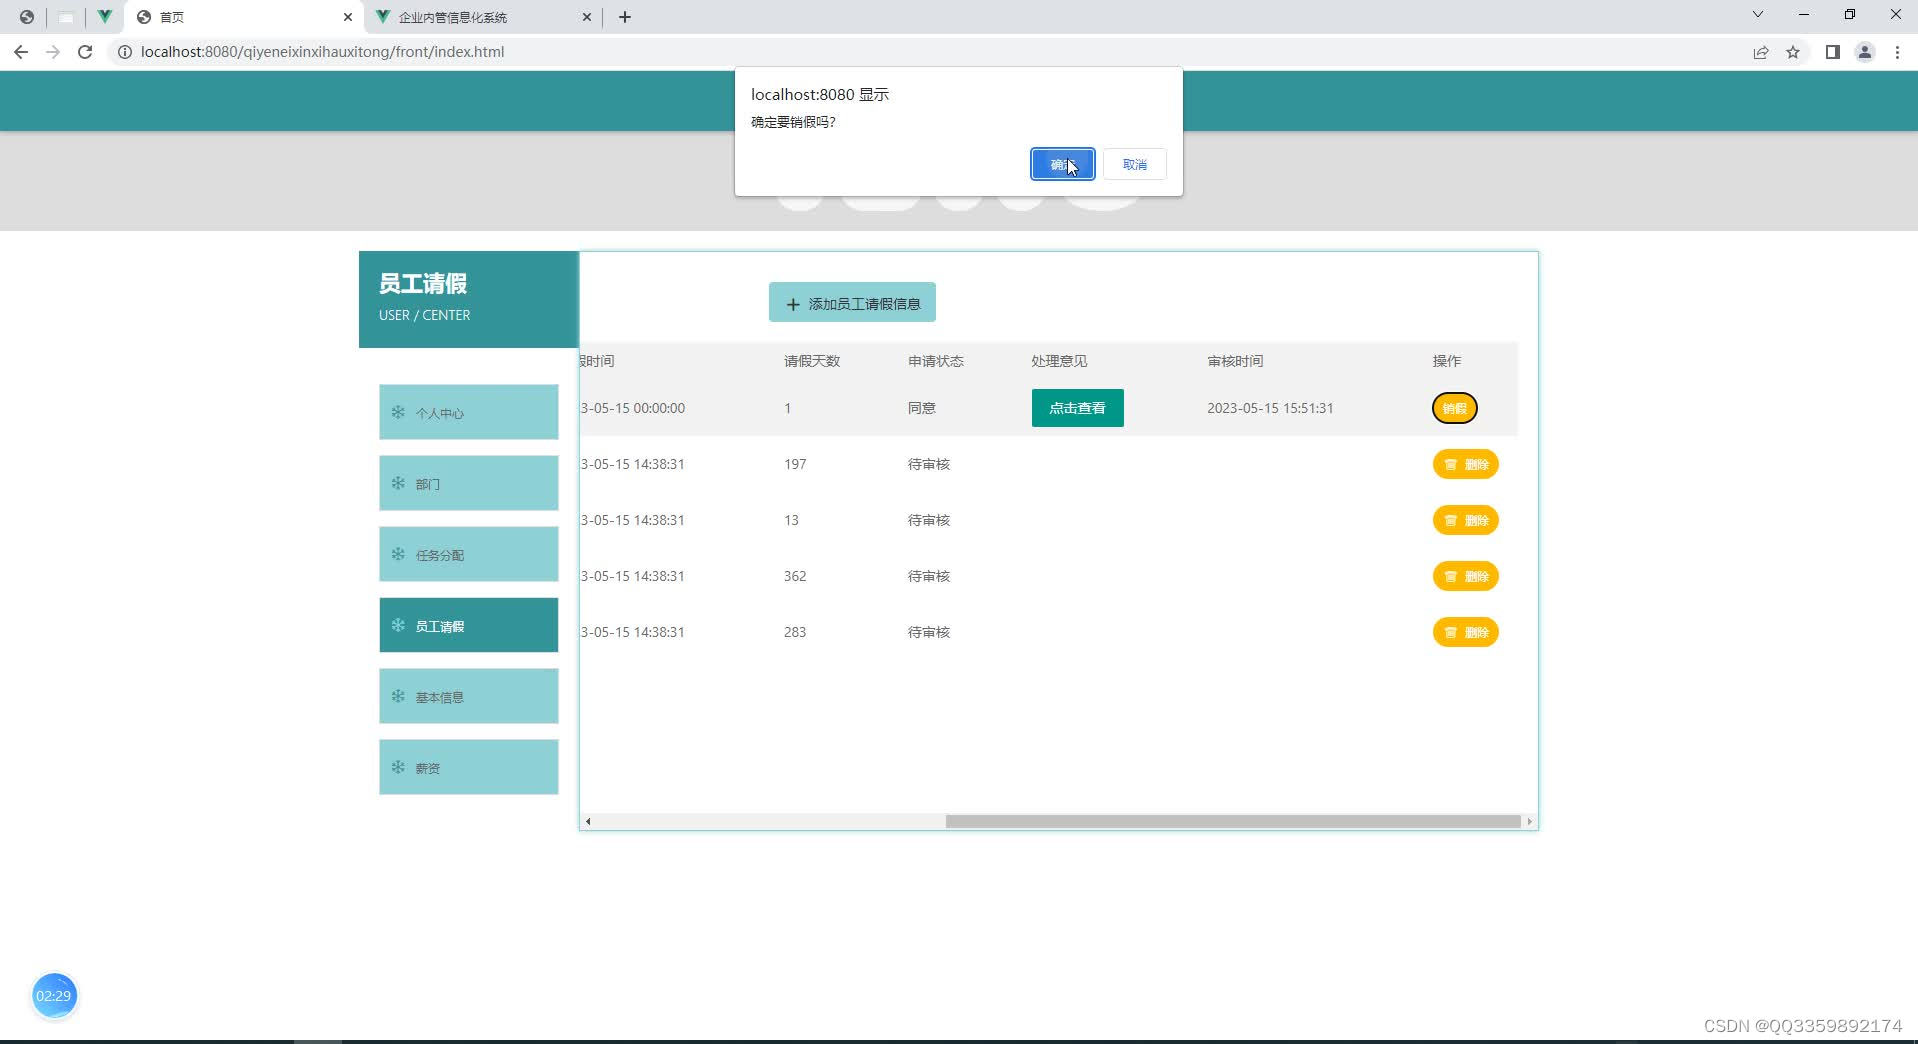This screenshot has height=1044, width=1918.
Task: Click the plus icon on add-leave button
Action: click(x=793, y=304)
